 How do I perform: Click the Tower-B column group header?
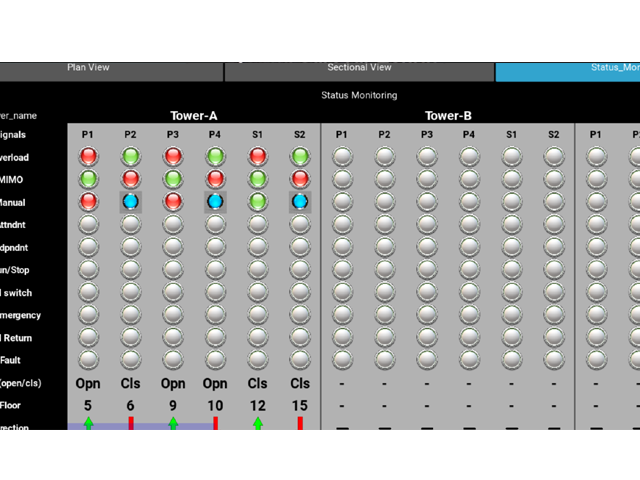pyautogui.click(x=448, y=115)
